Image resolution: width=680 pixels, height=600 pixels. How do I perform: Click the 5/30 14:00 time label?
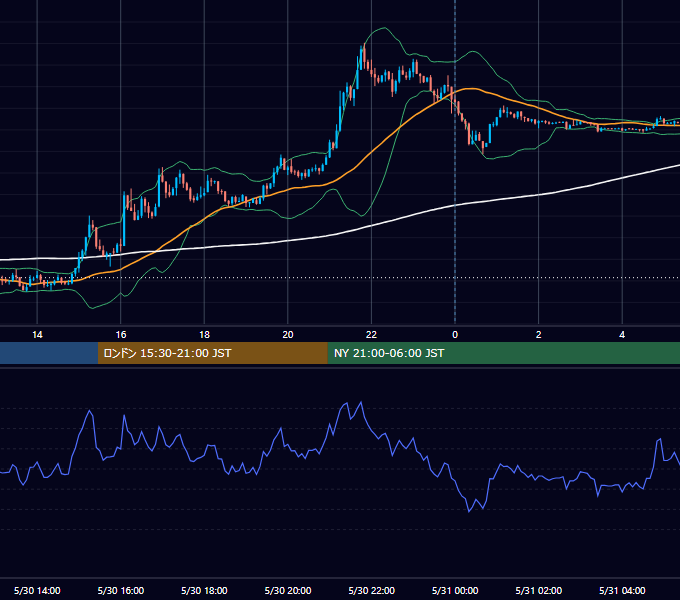(37, 590)
